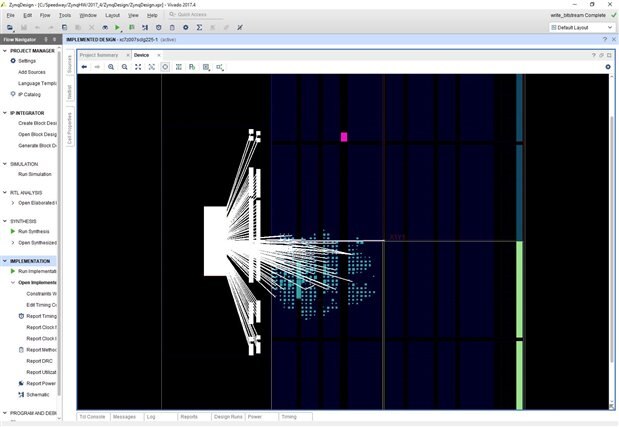Click Run Simulation in Flow Navigator
This screenshot has height=427, width=619.
coord(34,174)
